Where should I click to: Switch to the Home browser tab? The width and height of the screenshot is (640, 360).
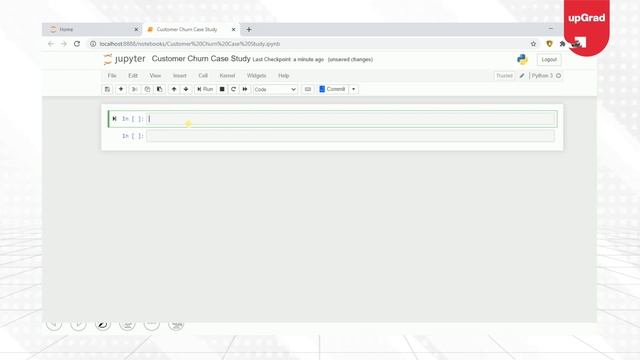coord(92,29)
